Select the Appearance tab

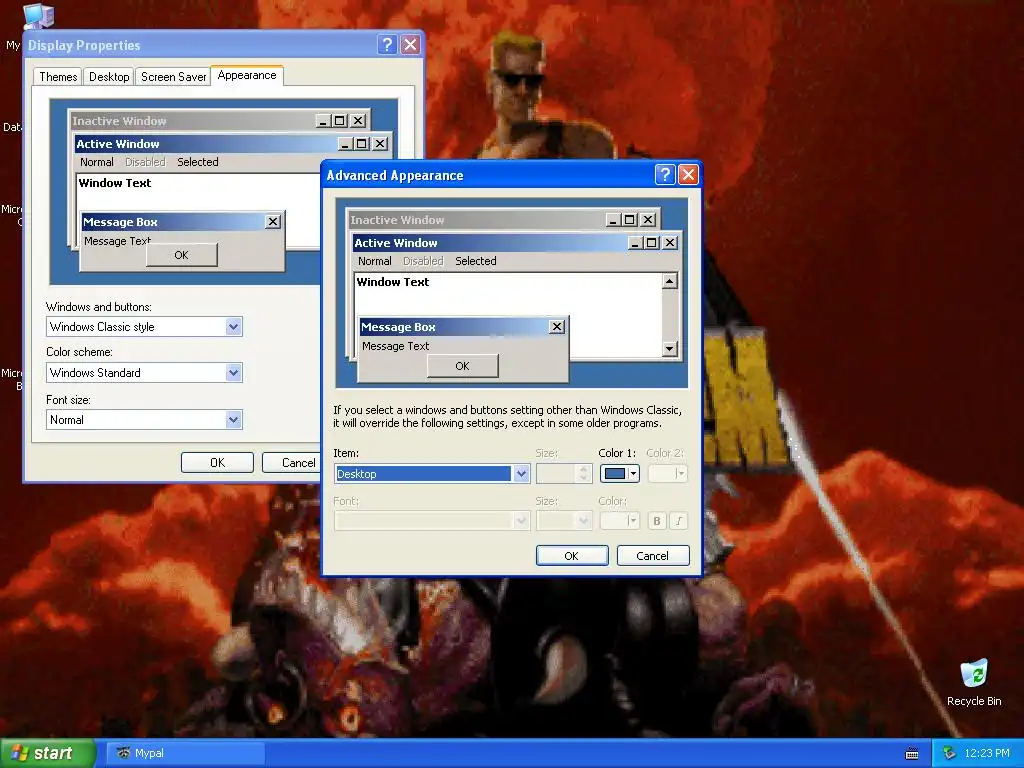pyautogui.click(x=247, y=75)
